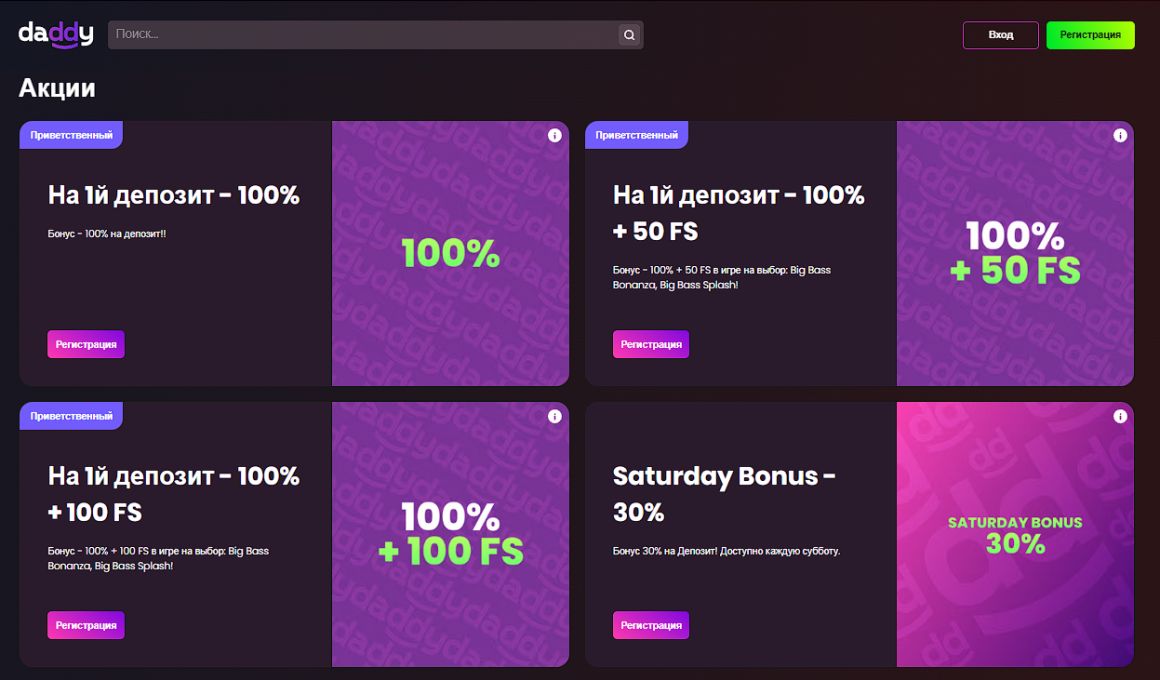1160x680 pixels.
Task: Open info icon on 100% deposit card
Action: pos(555,136)
